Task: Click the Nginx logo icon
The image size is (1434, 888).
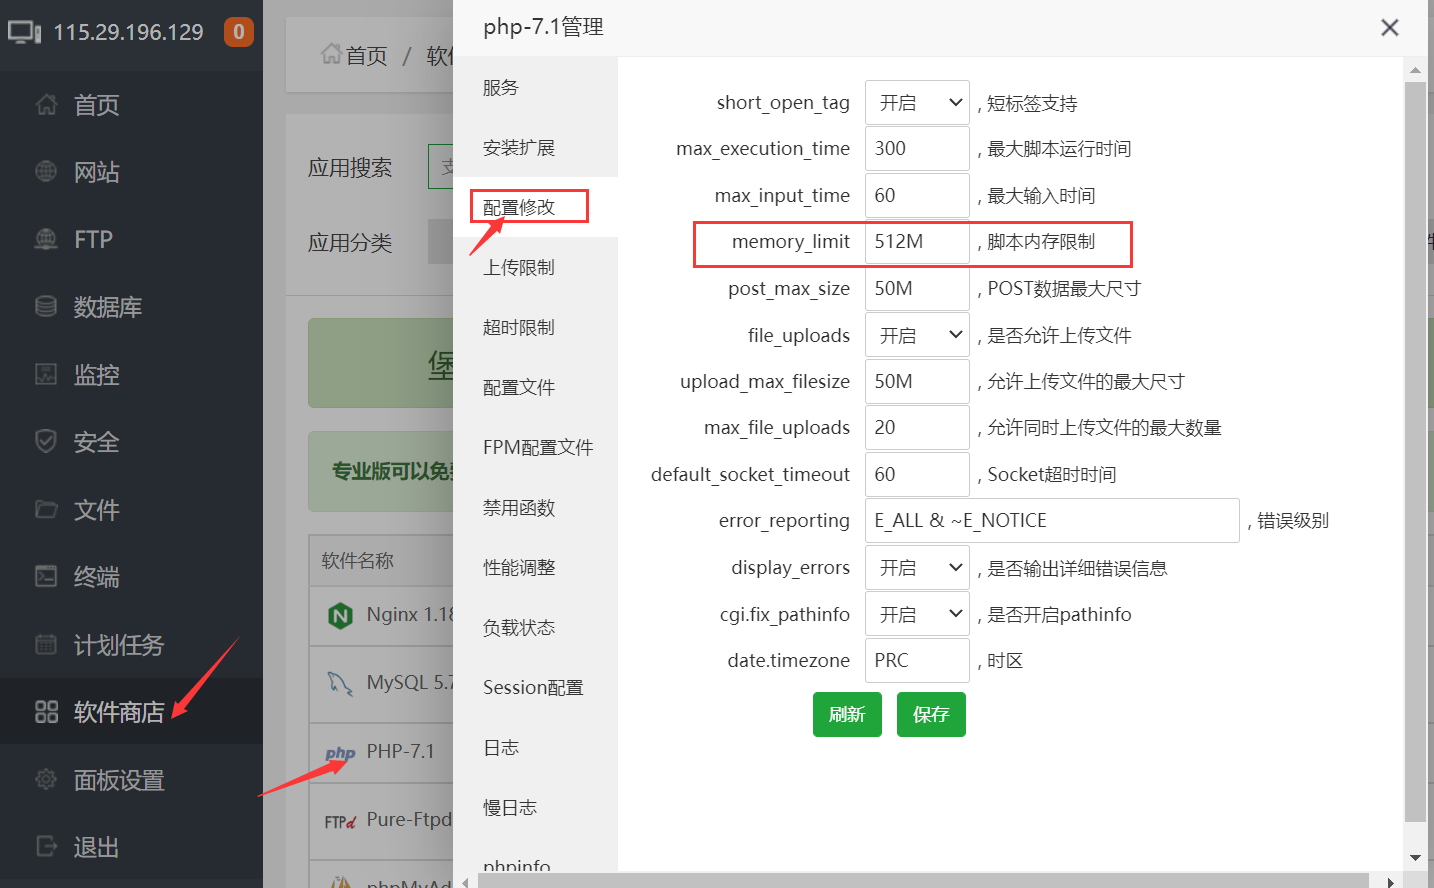Action: click(340, 615)
